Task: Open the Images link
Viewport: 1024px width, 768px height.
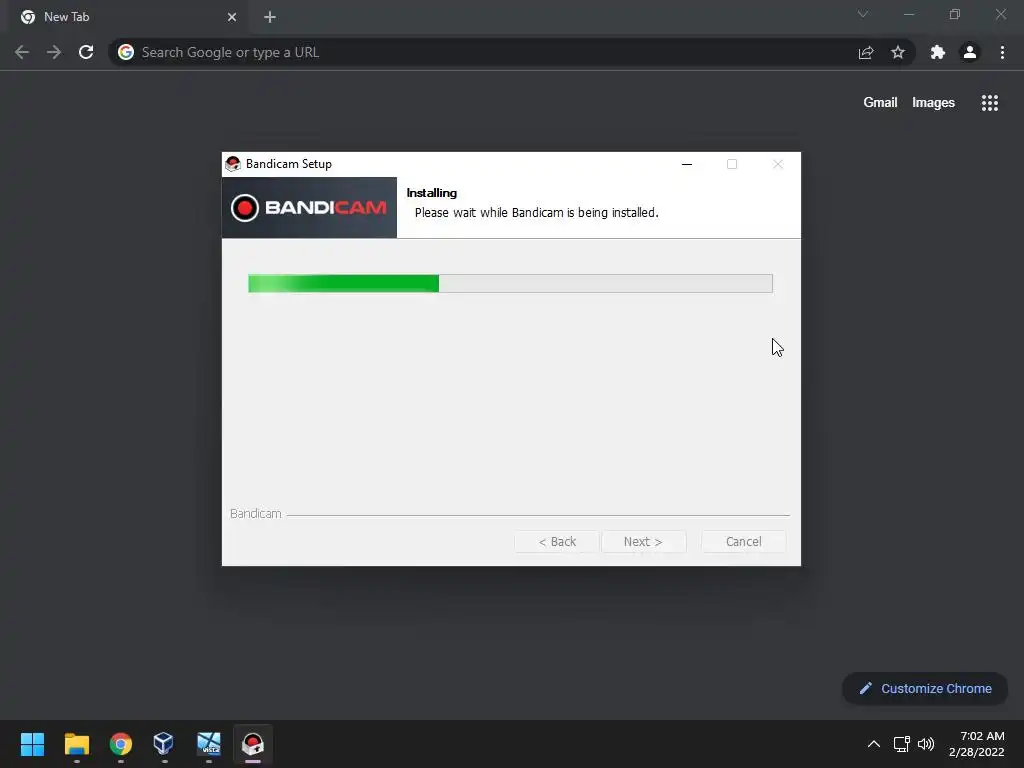Action: 933,103
